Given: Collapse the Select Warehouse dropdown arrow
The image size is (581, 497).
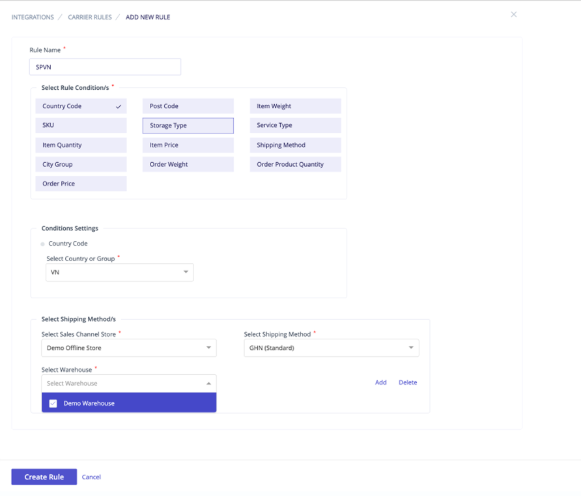Looking at the screenshot, I should [209, 384].
